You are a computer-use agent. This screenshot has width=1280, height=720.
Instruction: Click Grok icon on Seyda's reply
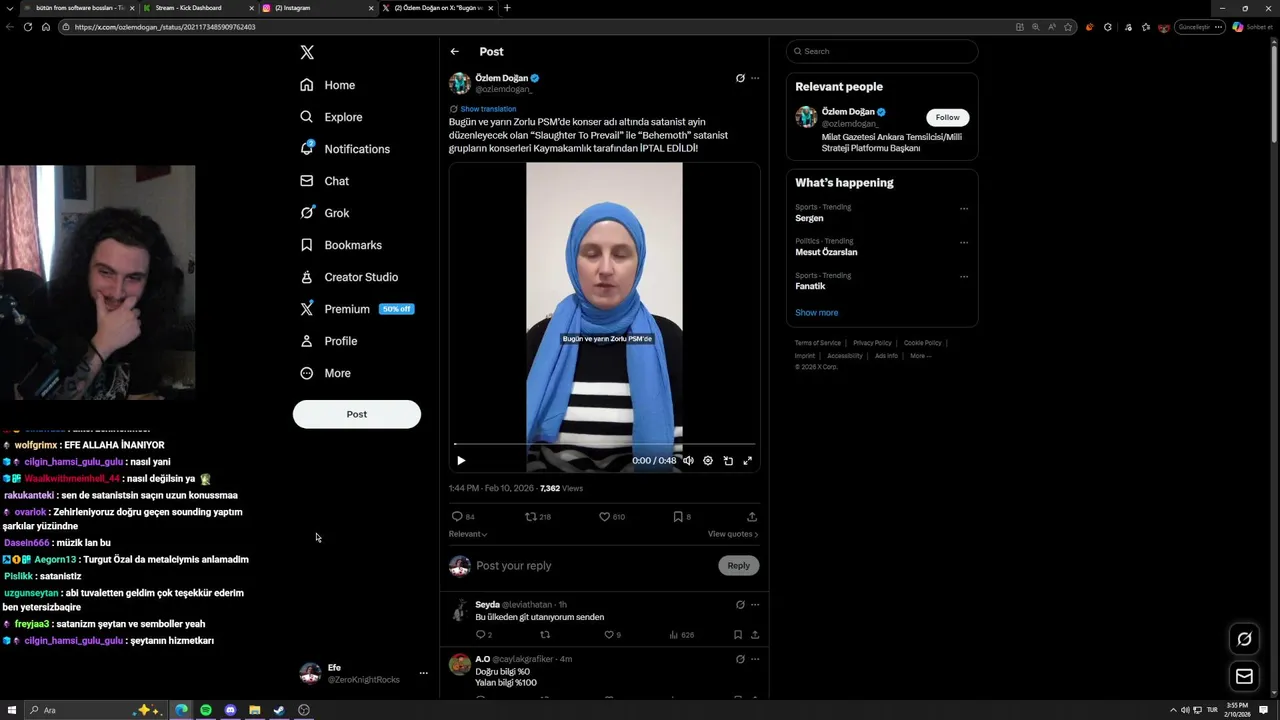(740, 605)
